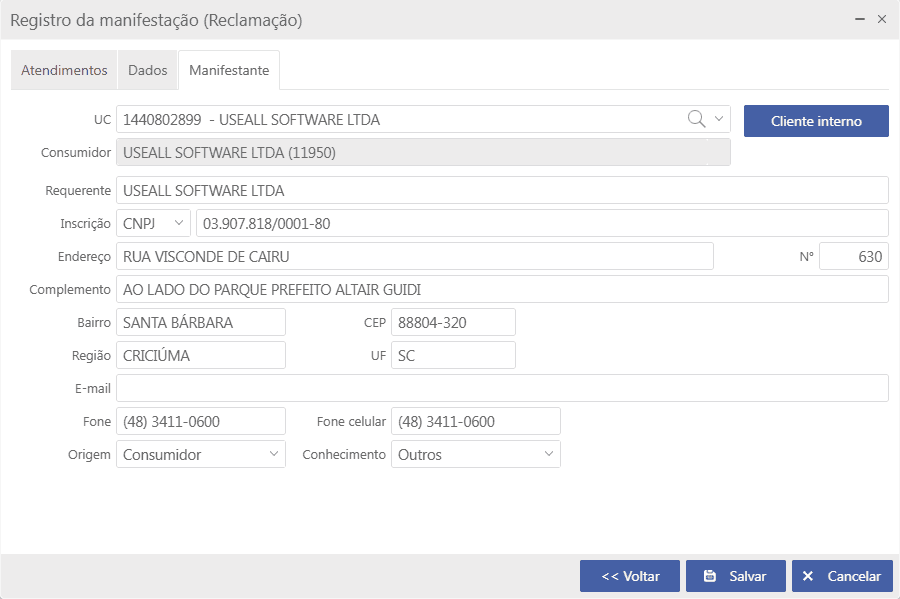The width and height of the screenshot is (900, 599).
Task: Click the Complemento input field
Action: click(x=502, y=289)
